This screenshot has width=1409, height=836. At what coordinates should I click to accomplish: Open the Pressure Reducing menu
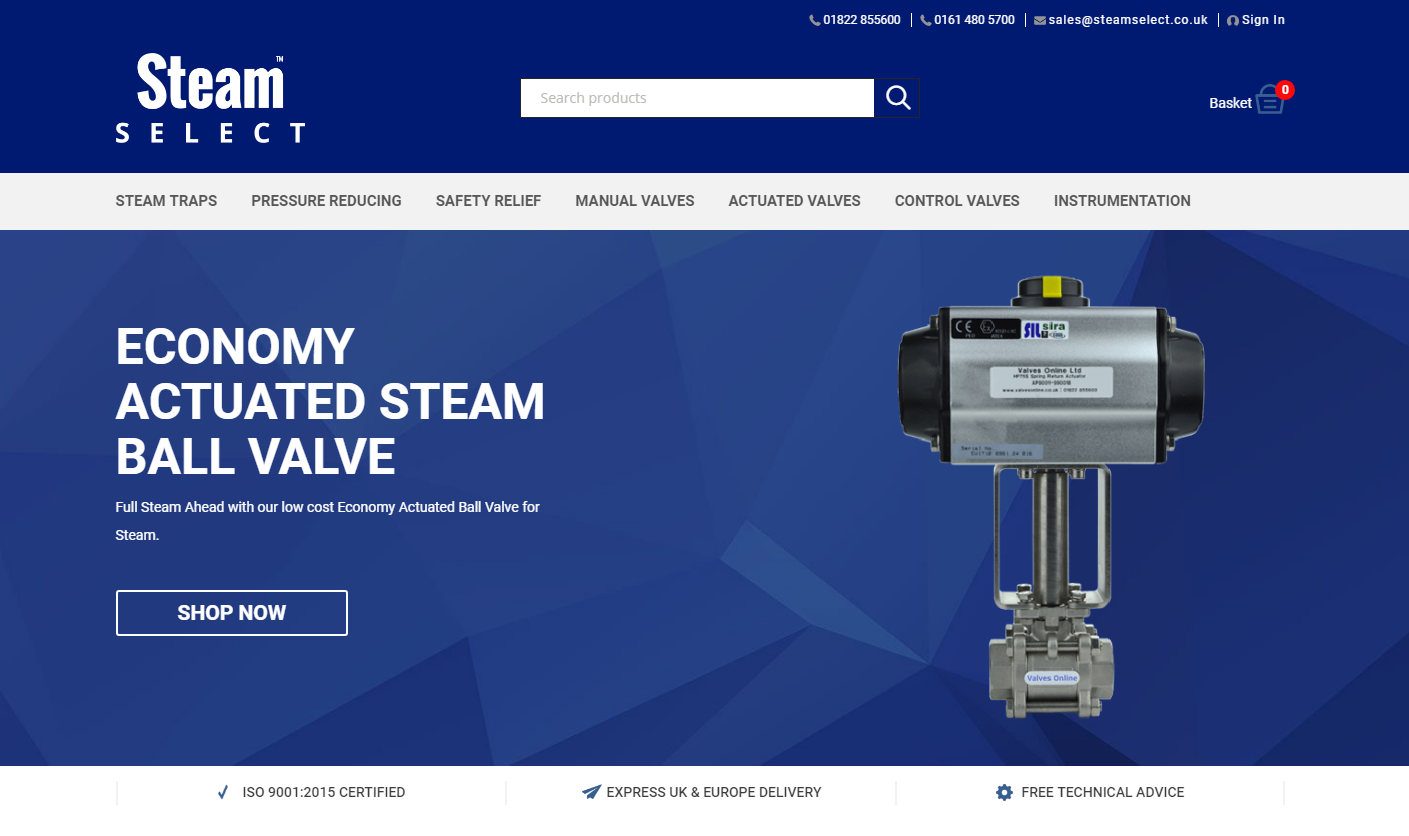326,201
